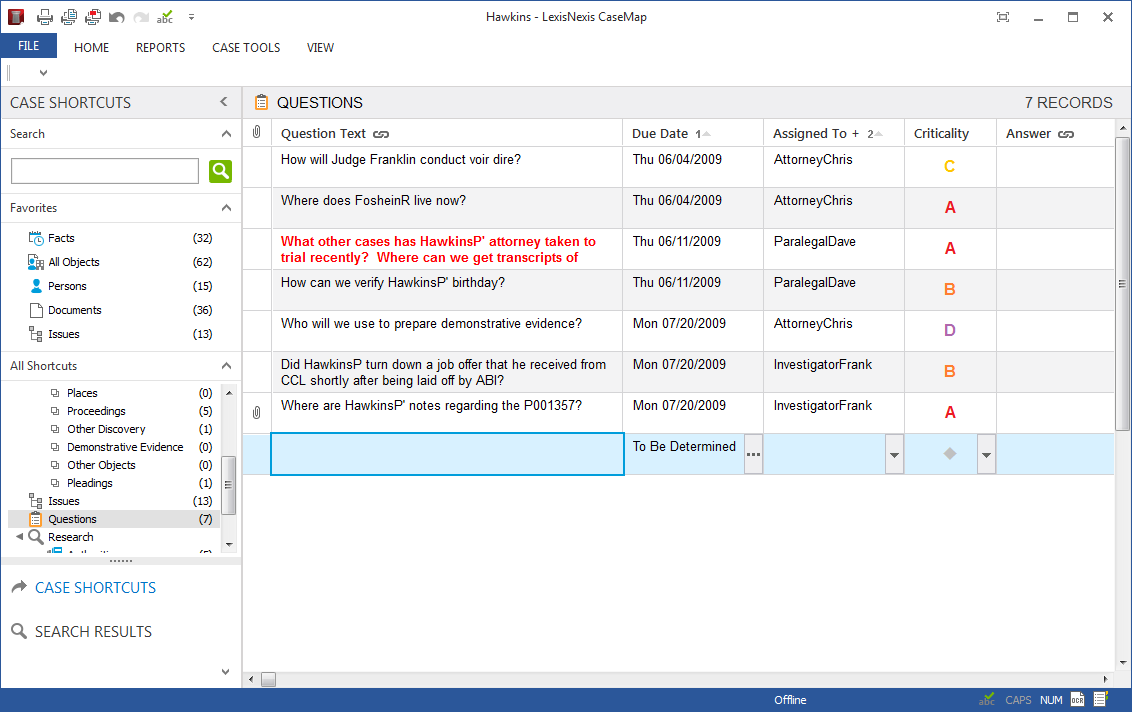Click the Criticality A value for FosheinR question
Viewport: 1132px width, 712px height.
(x=950, y=208)
